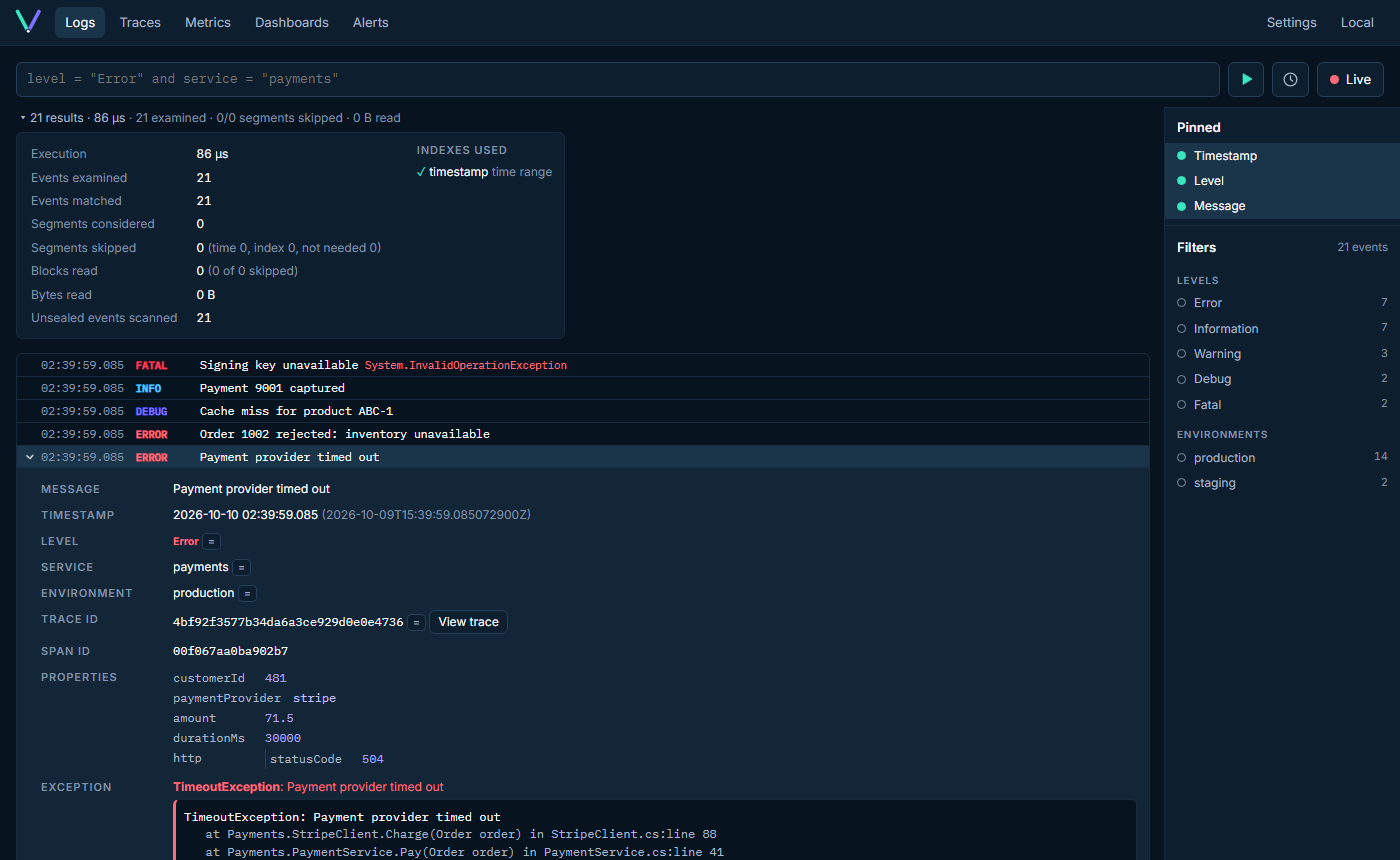Click the durationMs 30000 value
This screenshot has height=860, width=1400.
[x=283, y=738]
